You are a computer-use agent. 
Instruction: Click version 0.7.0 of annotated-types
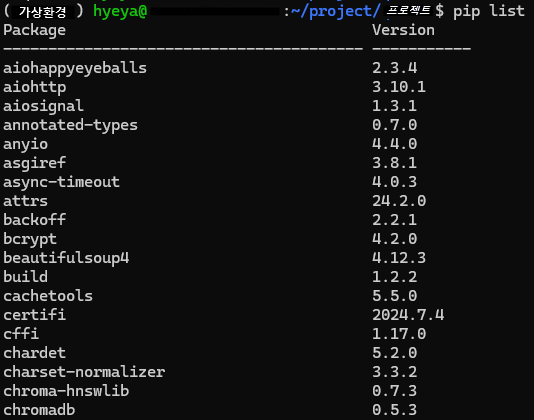point(394,125)
